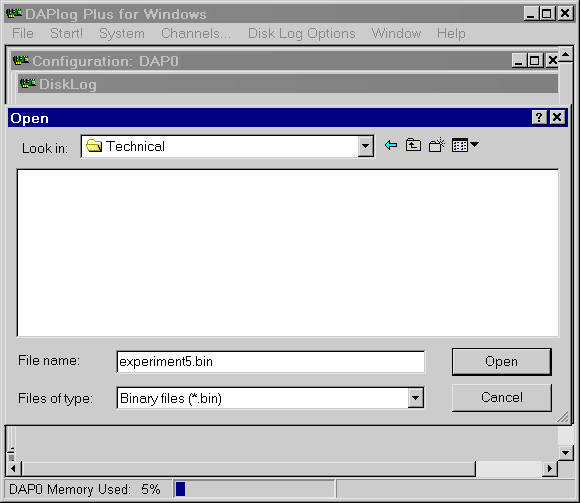The height and width of the screenshot is (503, 580).
Task: Create a new folder in Technical
Action: pos(436,145)
